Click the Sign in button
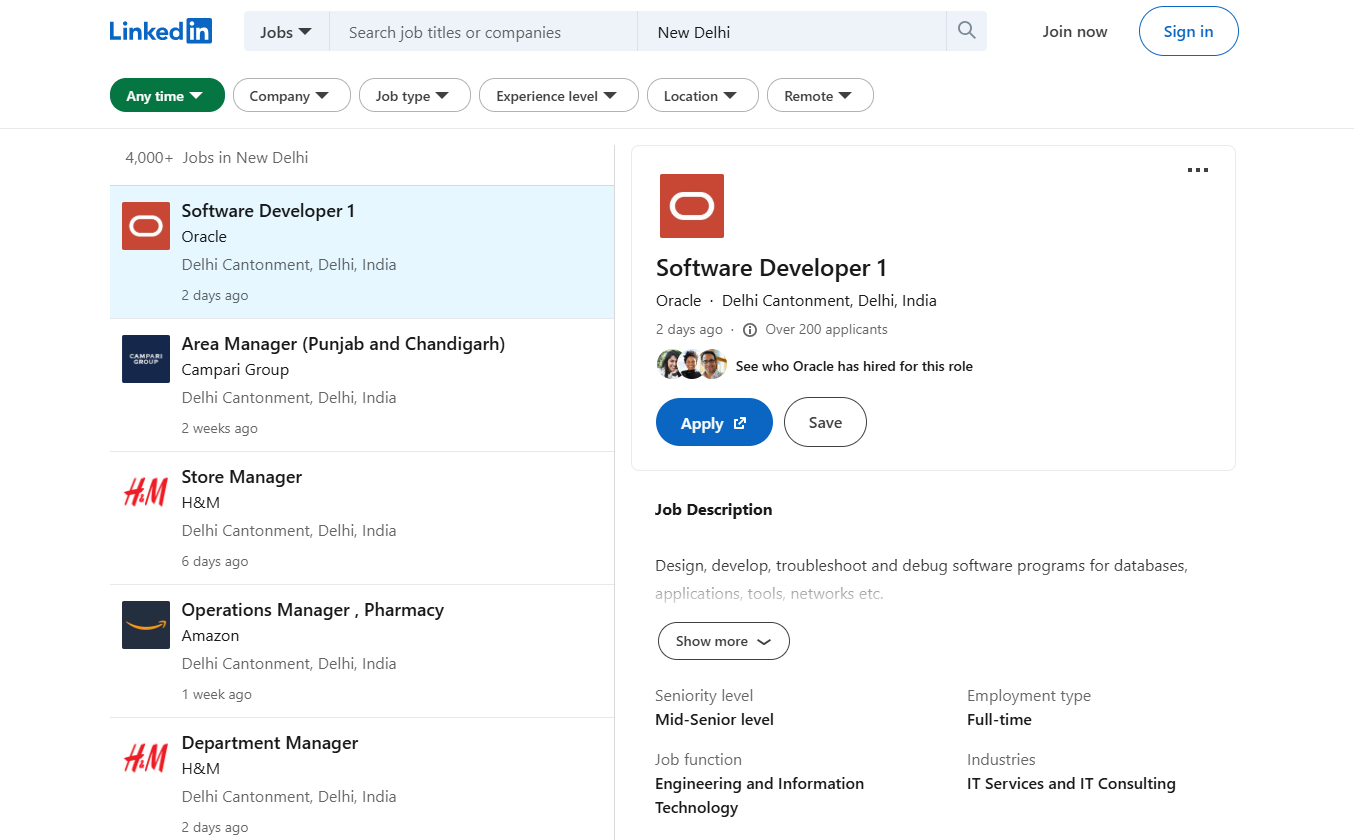 tap(1188, 31)
